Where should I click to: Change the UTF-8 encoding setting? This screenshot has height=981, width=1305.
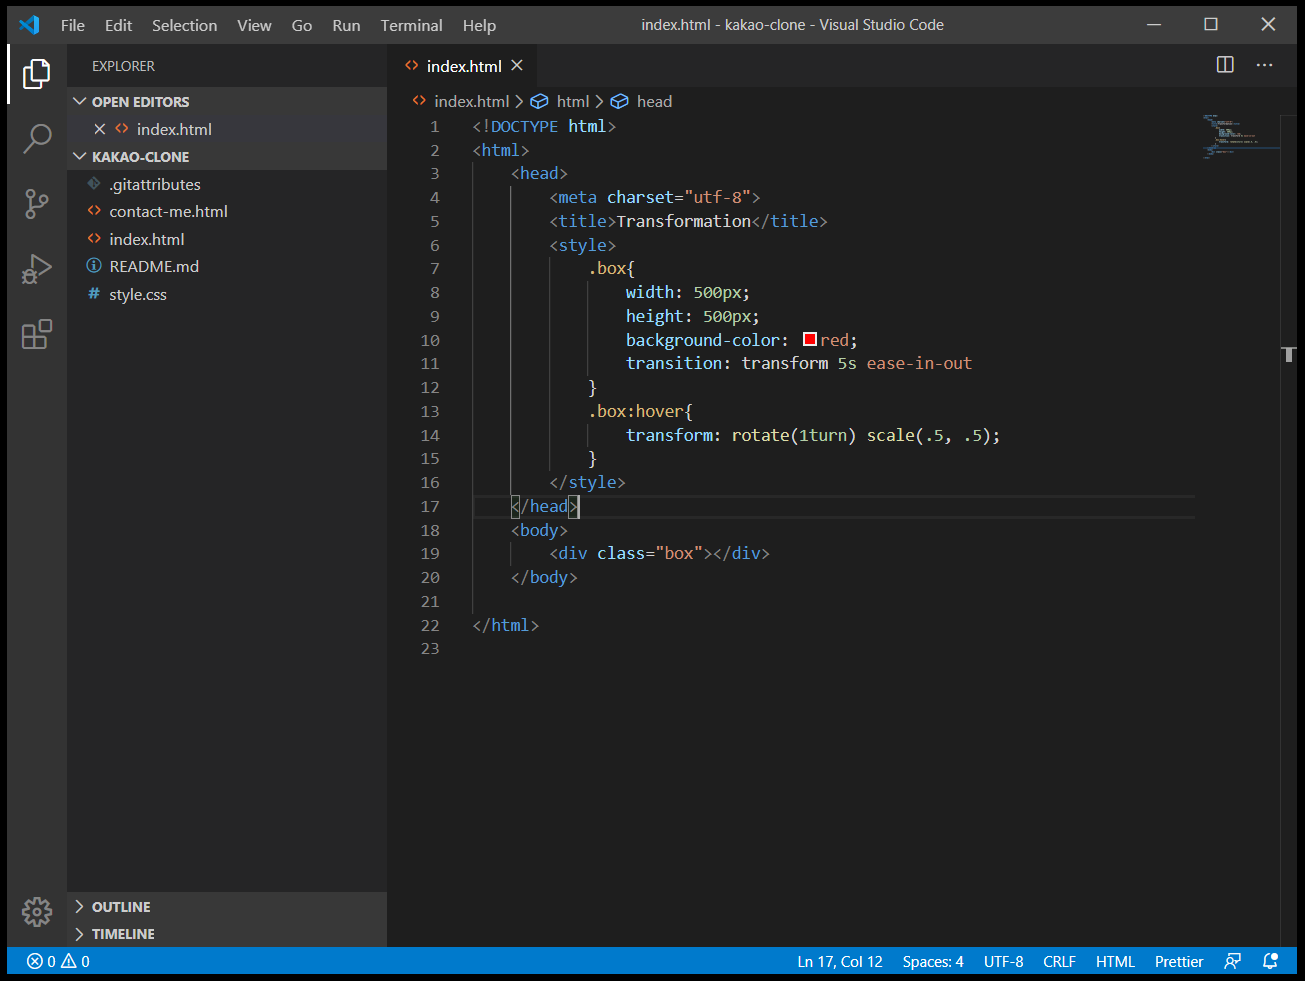[x=1003, y=961]
